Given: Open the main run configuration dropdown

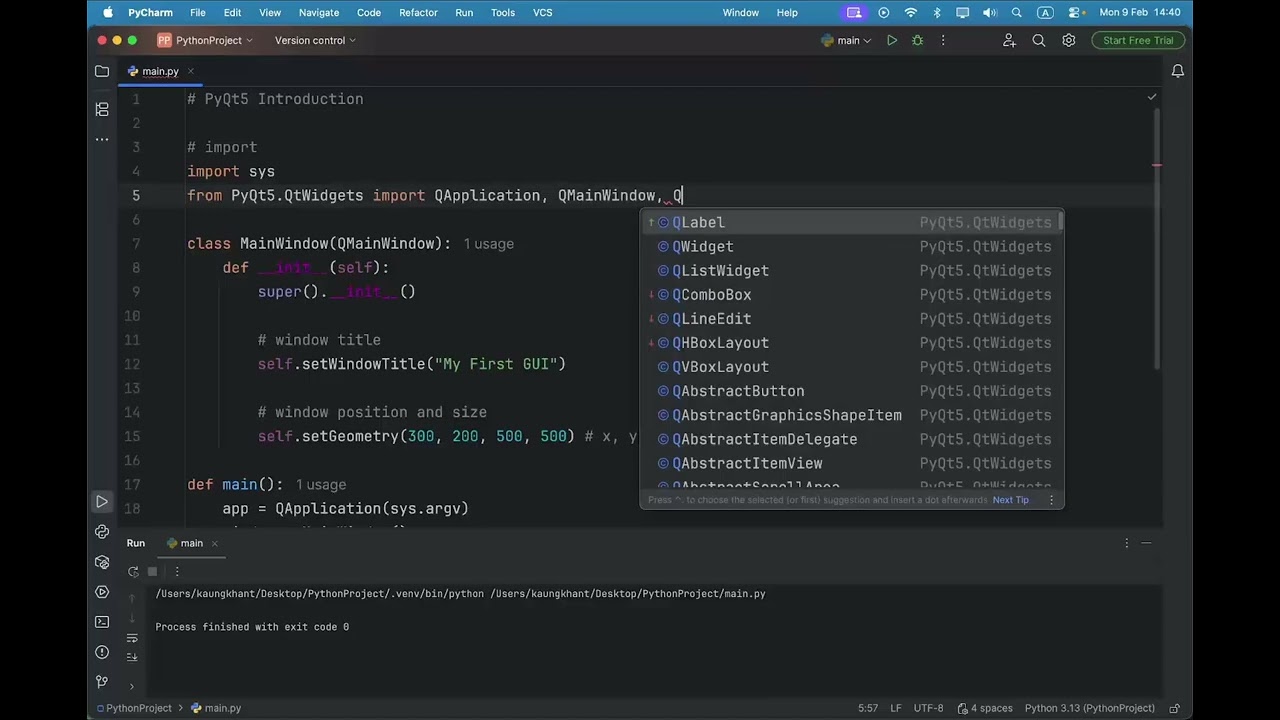Looking at the screenshot, I should coord(846,40).
